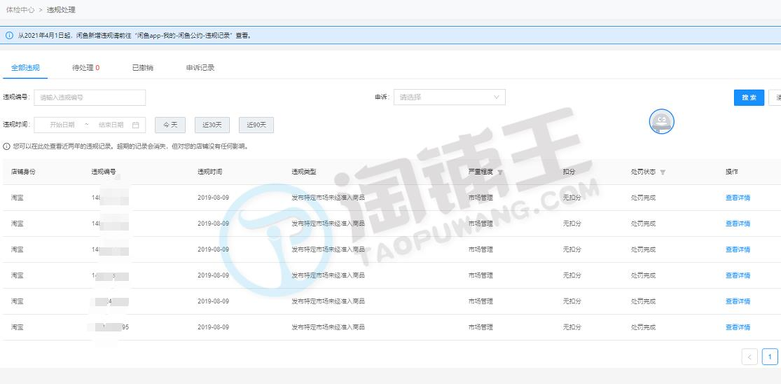This screenshot has width=781, height=384.
Task: Click the 今天 quick filter button
Action: tap(170, 125)
